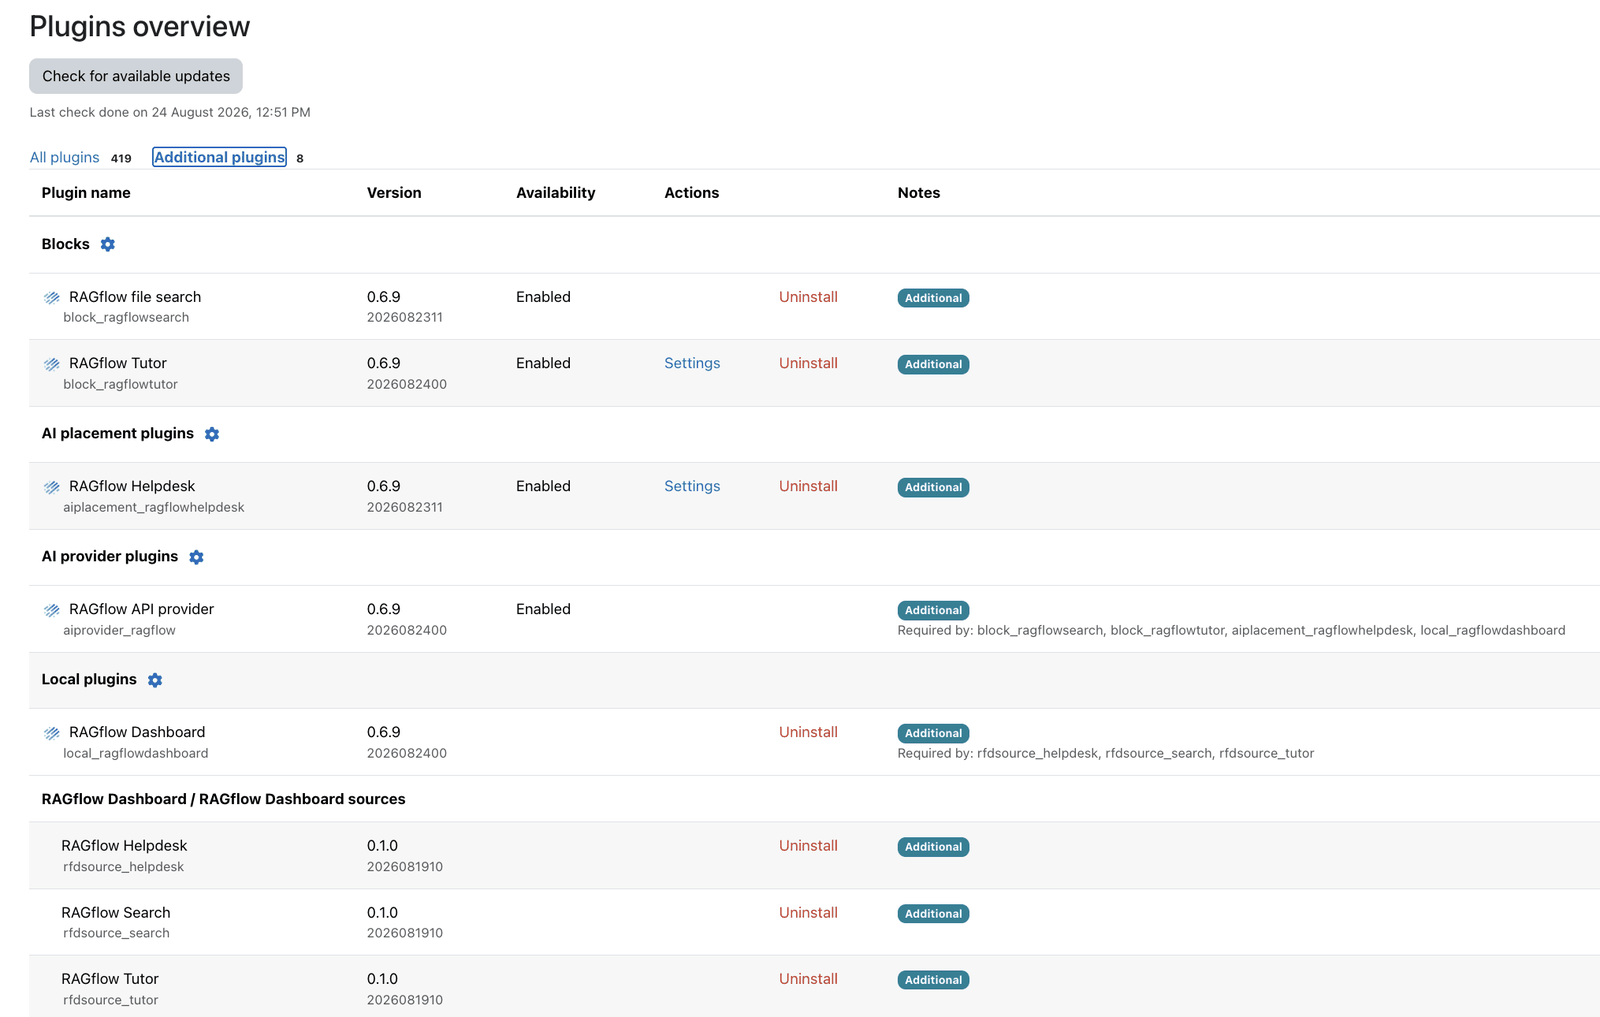Click the 'RAGflow file search' plugin name

click(135, 297)
